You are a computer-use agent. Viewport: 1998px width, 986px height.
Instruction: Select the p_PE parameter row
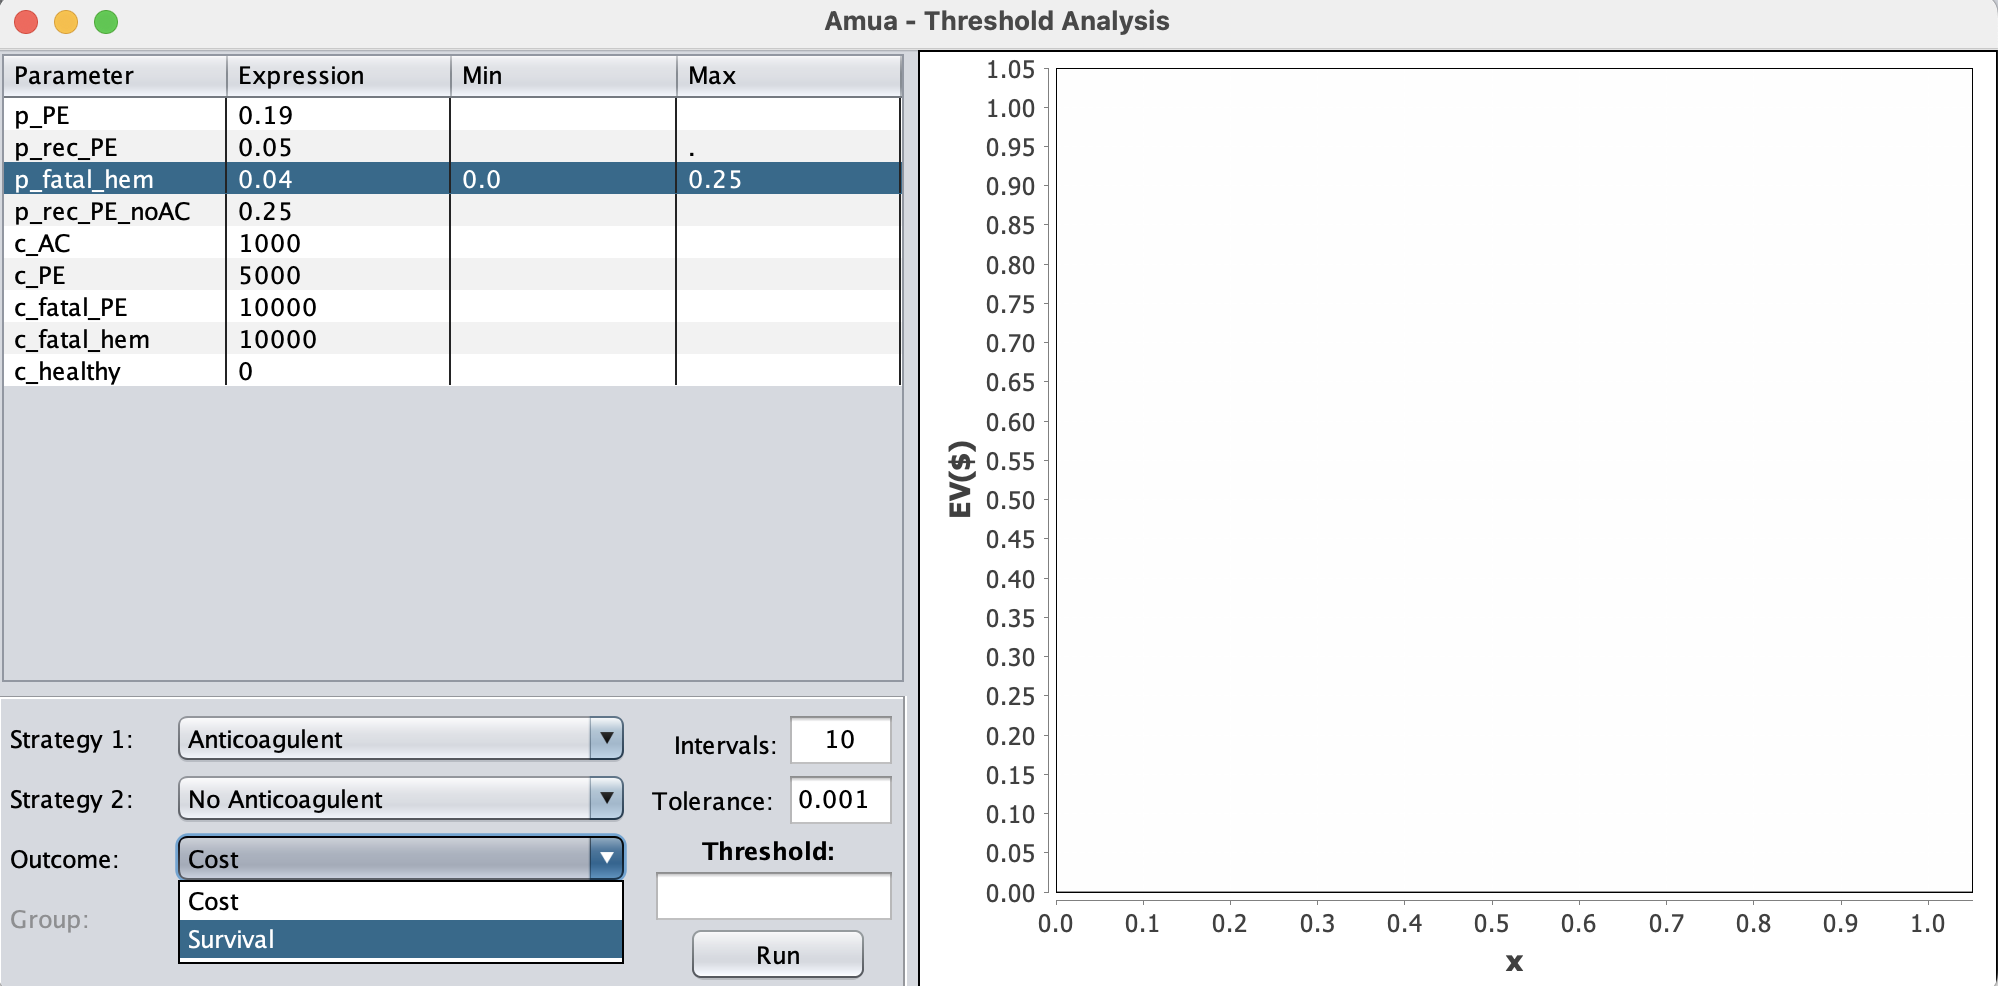[115, 116]
